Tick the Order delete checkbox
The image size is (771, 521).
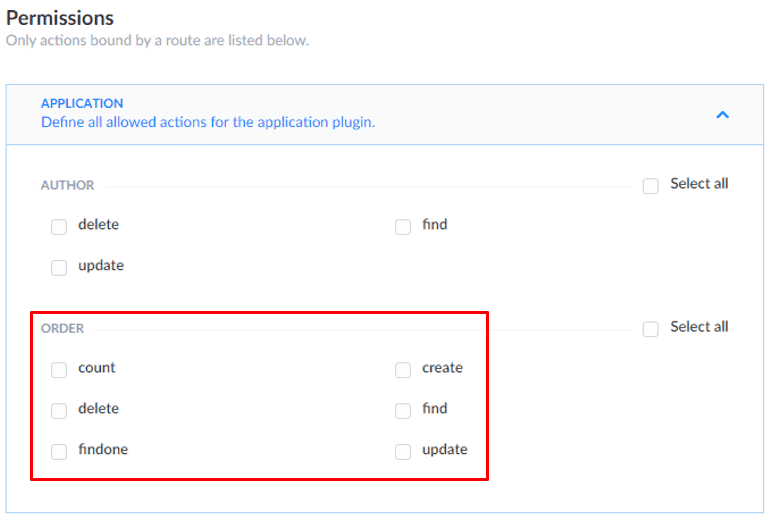(59, 410)
